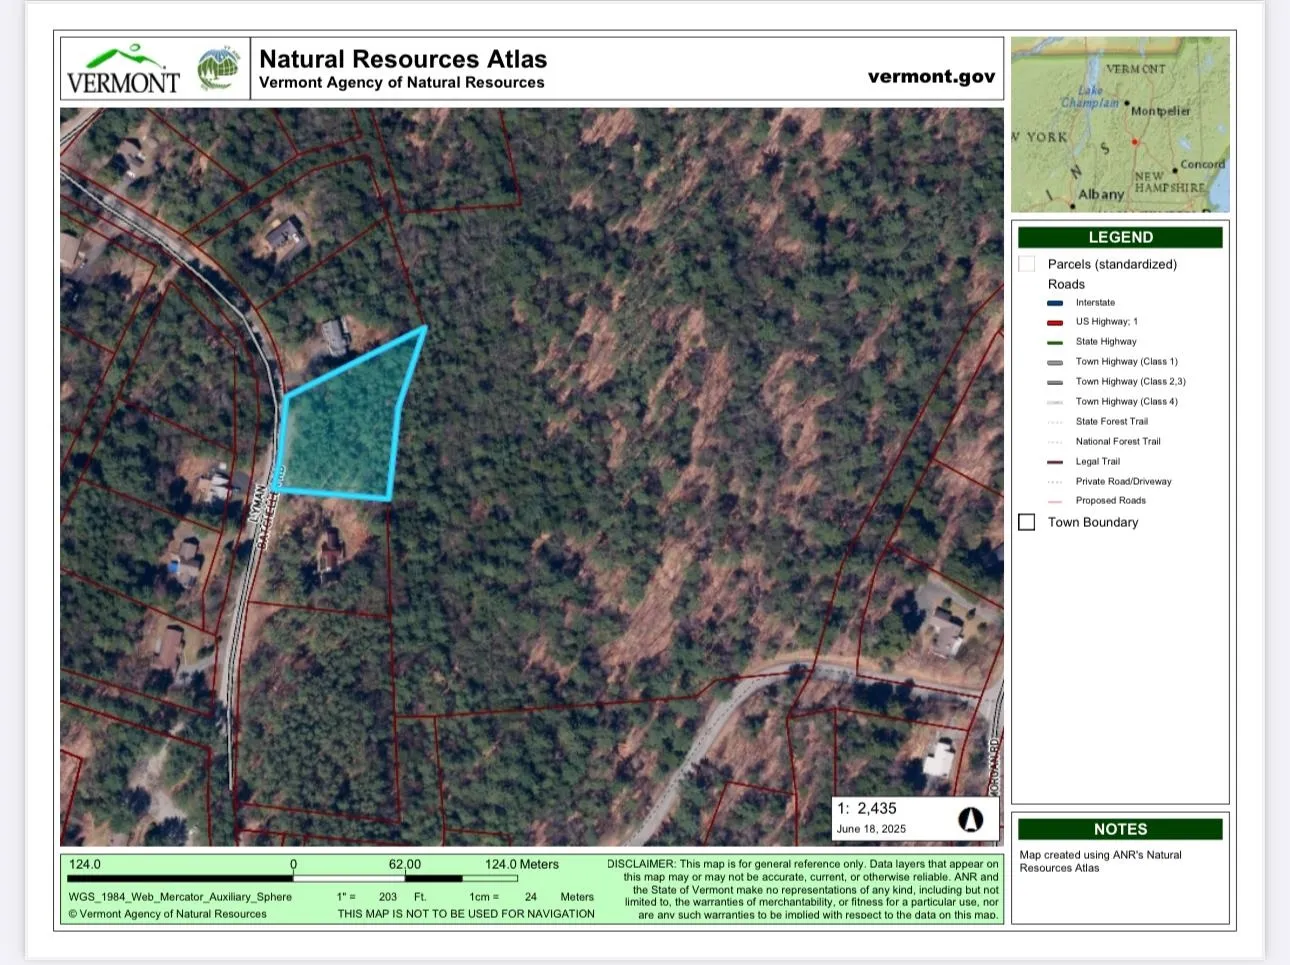Click the State Highway green line symbol
This screenshot has height=965, width=1290.
click(x=1055, y=342)
